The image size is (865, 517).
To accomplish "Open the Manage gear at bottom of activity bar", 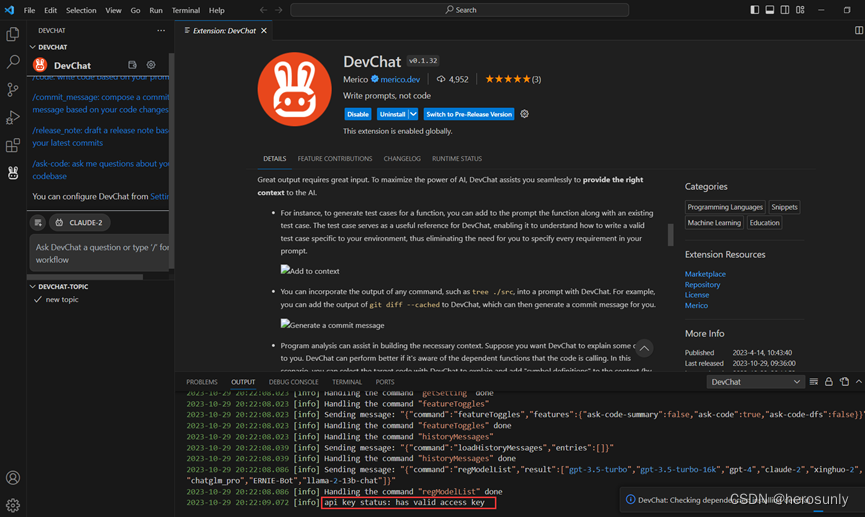I will (x=13, y=505).
